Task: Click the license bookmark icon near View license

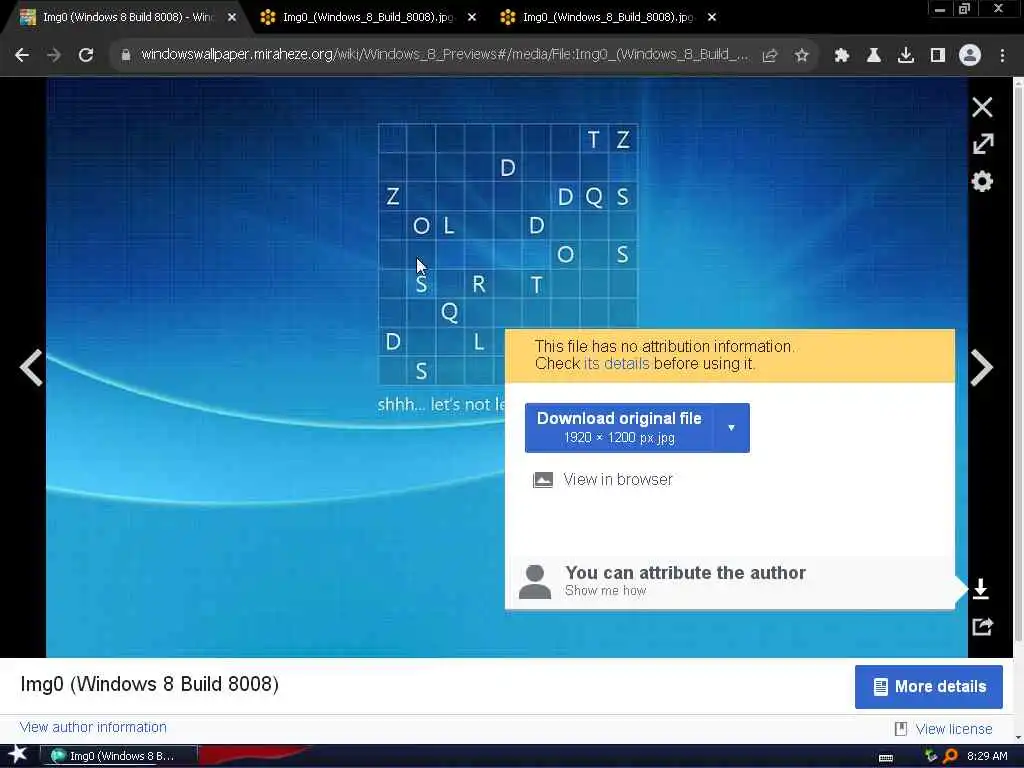Action: click(x=901, y=729)
